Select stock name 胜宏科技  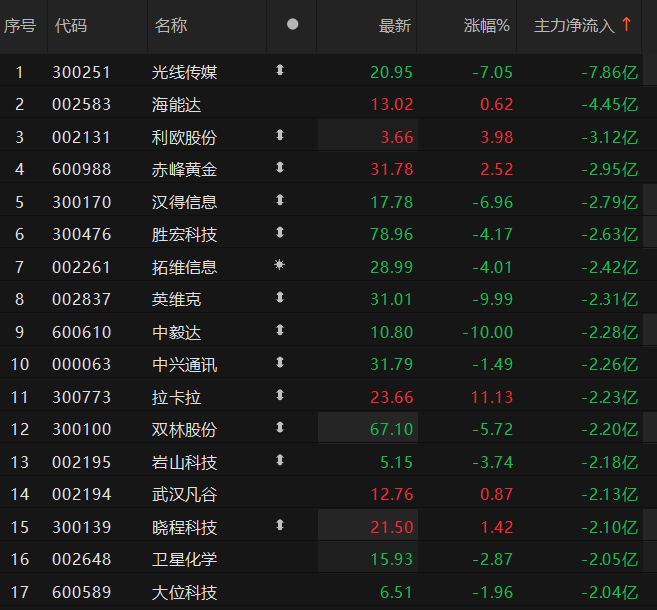point(184,235)
